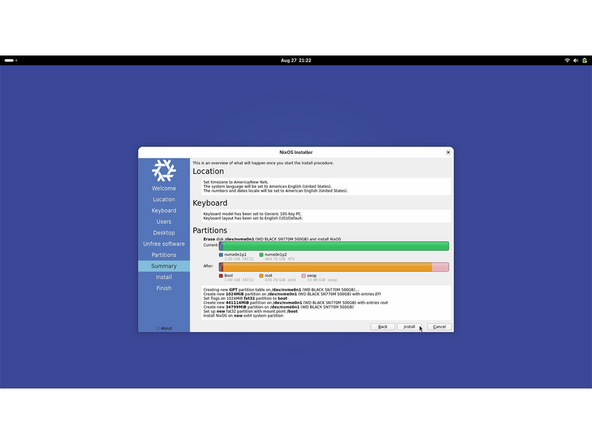This screenshot has width=592, height=444.
Task: Click the battery power icon in the top bar
Action: pos(584,60)
